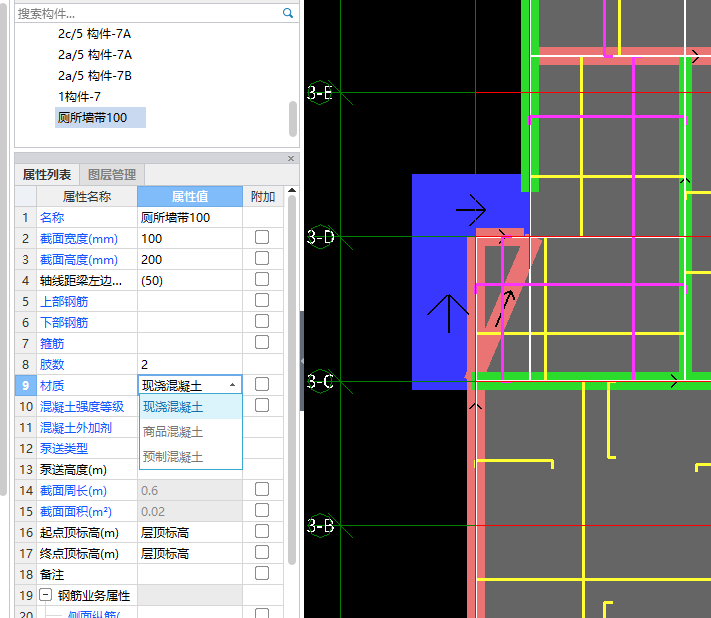Click the properties table vertical scrollbar
Screen dimensions: 711x618
292,379
